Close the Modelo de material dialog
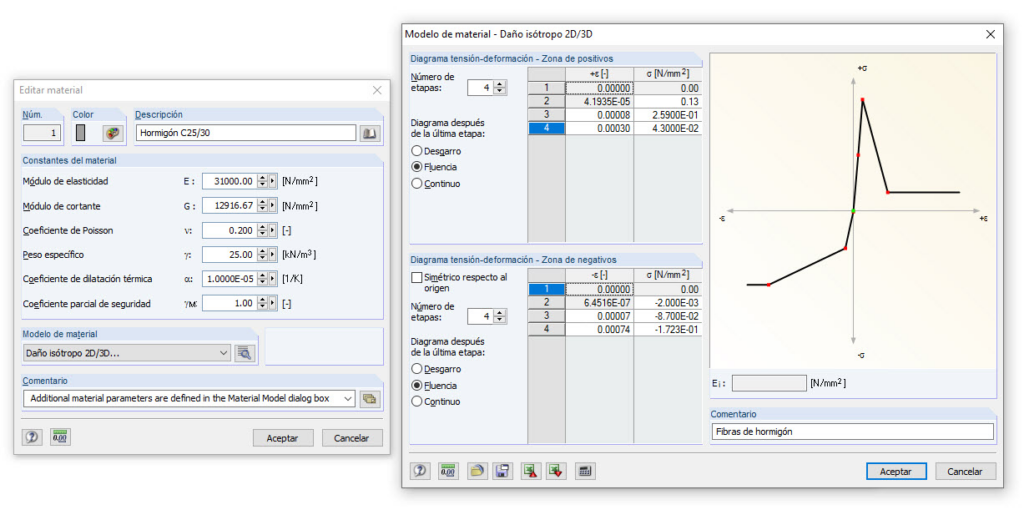1024x515 pixels. [990, 34]
